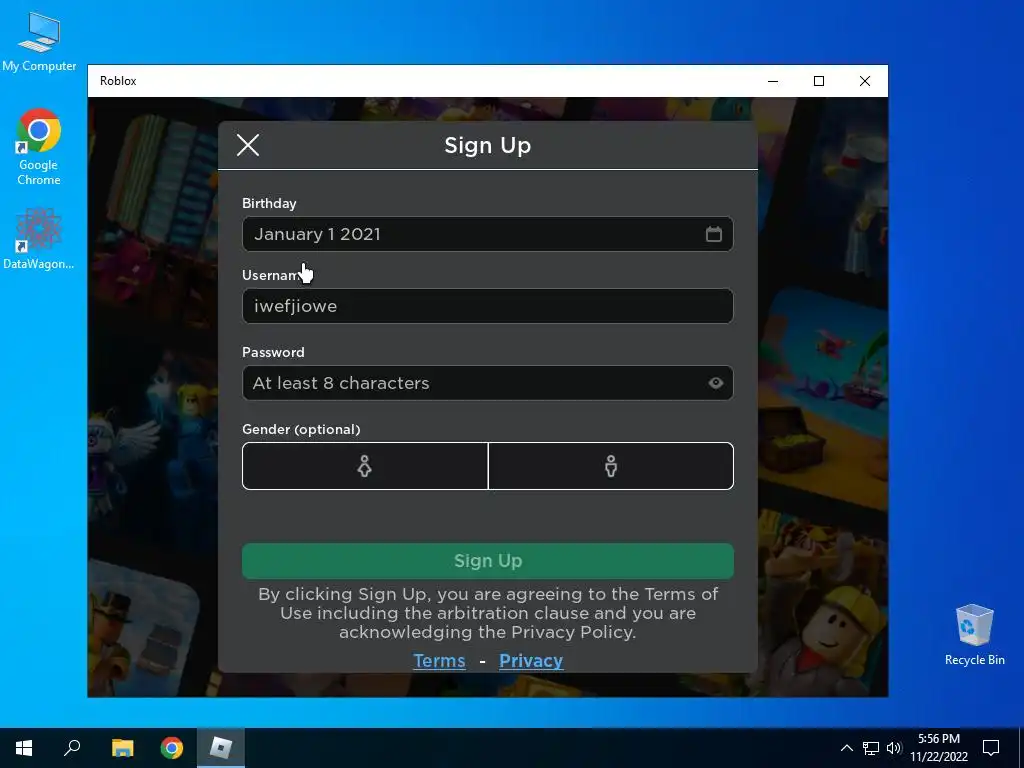Open the Terms link
1024x768 pixels.
tap(440, 661)
